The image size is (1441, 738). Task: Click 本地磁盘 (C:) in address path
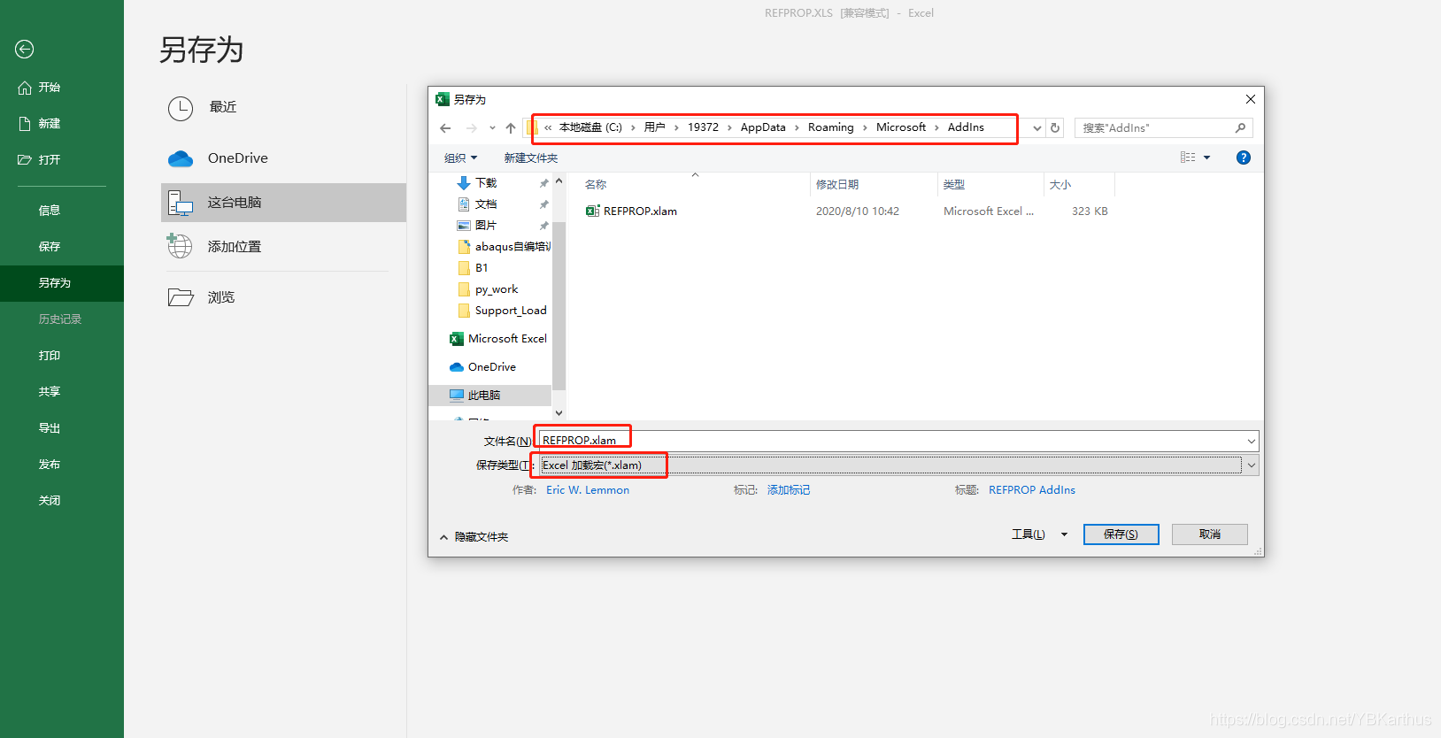[x=590, y=127]
